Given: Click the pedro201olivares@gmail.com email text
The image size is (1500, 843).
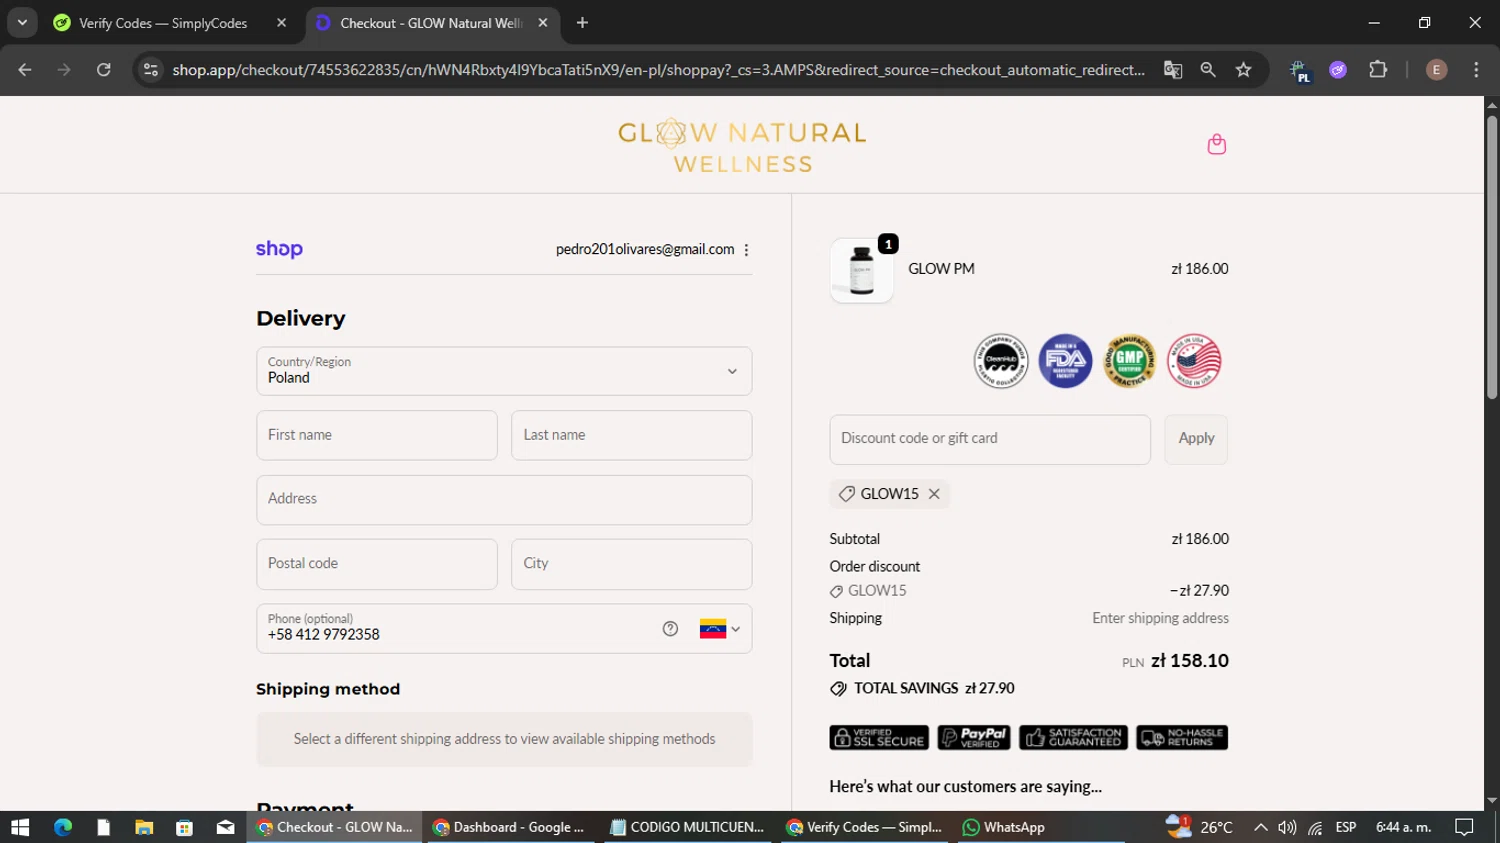Looking at the screenshot, I should tap(645, 250).
